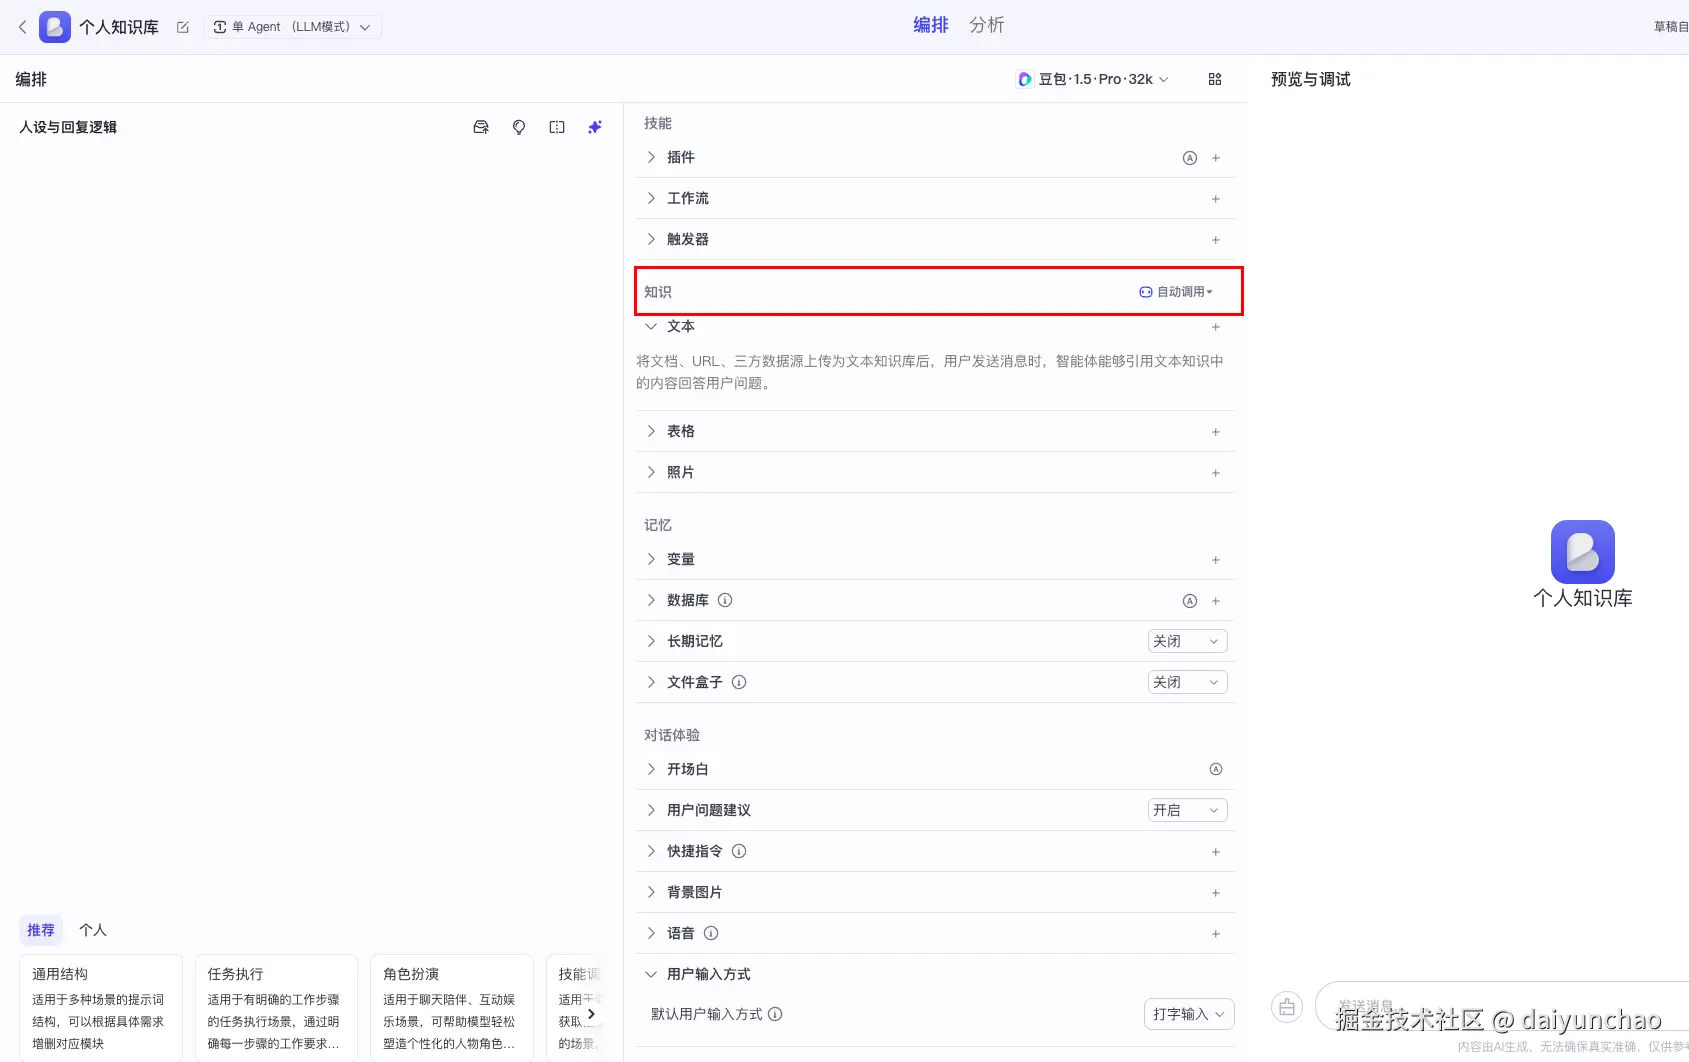This screenshot has height=1062, width=1689.
Task: Add a table with the 表格 plus icon
Action: pyautogui.click(x=1216, y=432)
